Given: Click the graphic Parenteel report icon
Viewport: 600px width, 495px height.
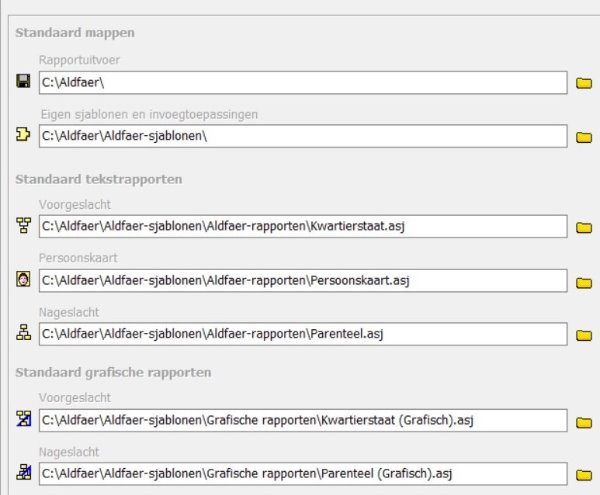Looking at the screenshot, I should (23, 473).
